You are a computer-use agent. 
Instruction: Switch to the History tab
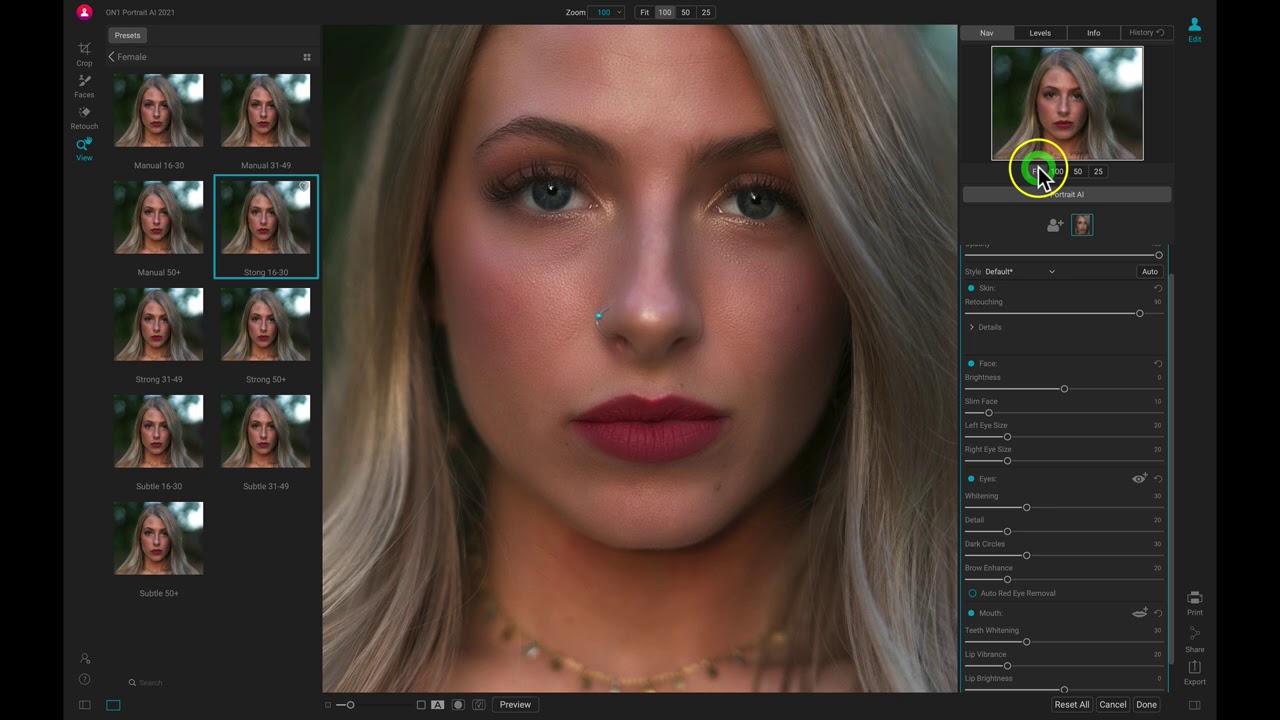[x=1146, y=33]
